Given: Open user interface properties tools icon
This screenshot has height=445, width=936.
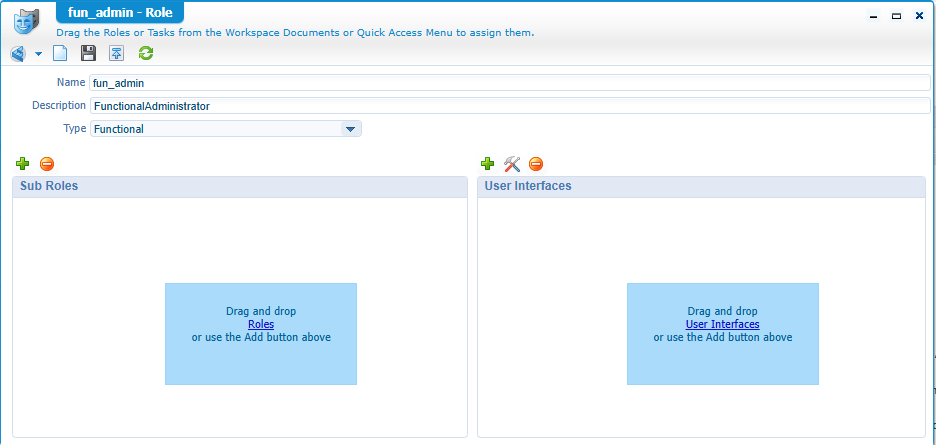Looking at the screenshot, I should click(512, 163).
